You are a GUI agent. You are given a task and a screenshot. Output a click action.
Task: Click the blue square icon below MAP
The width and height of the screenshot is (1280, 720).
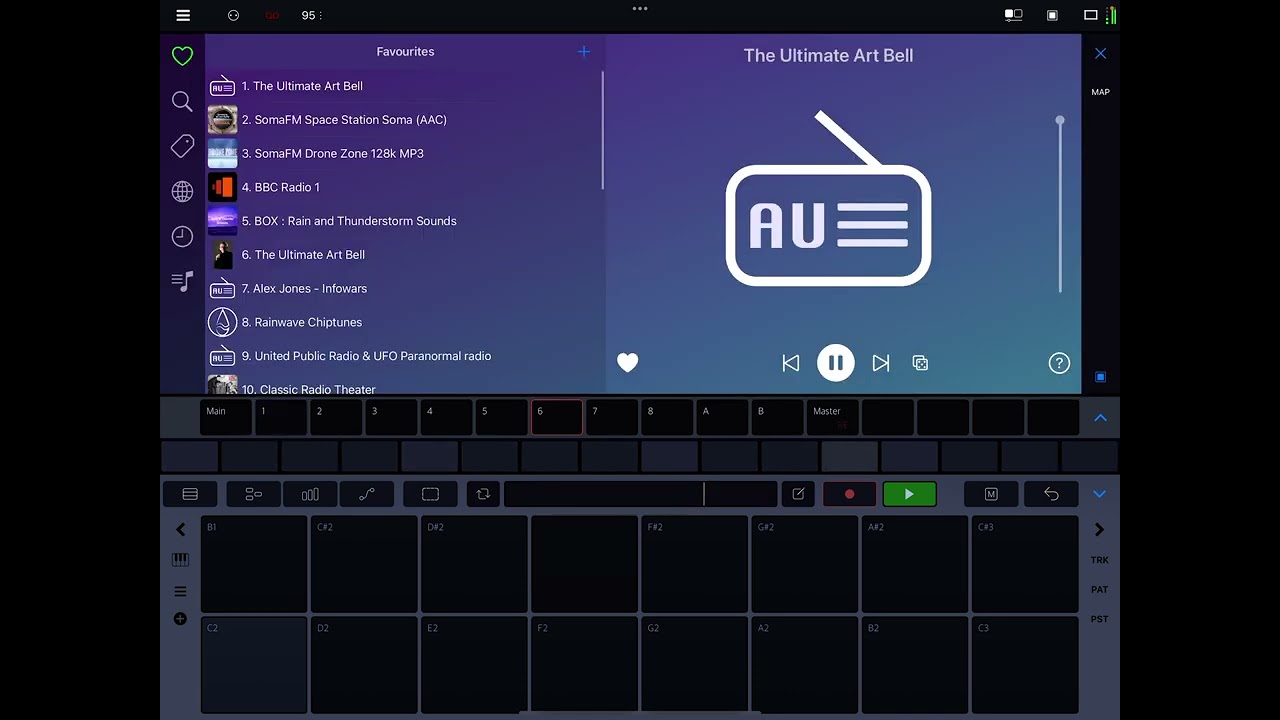click(x=1100, y=377)
